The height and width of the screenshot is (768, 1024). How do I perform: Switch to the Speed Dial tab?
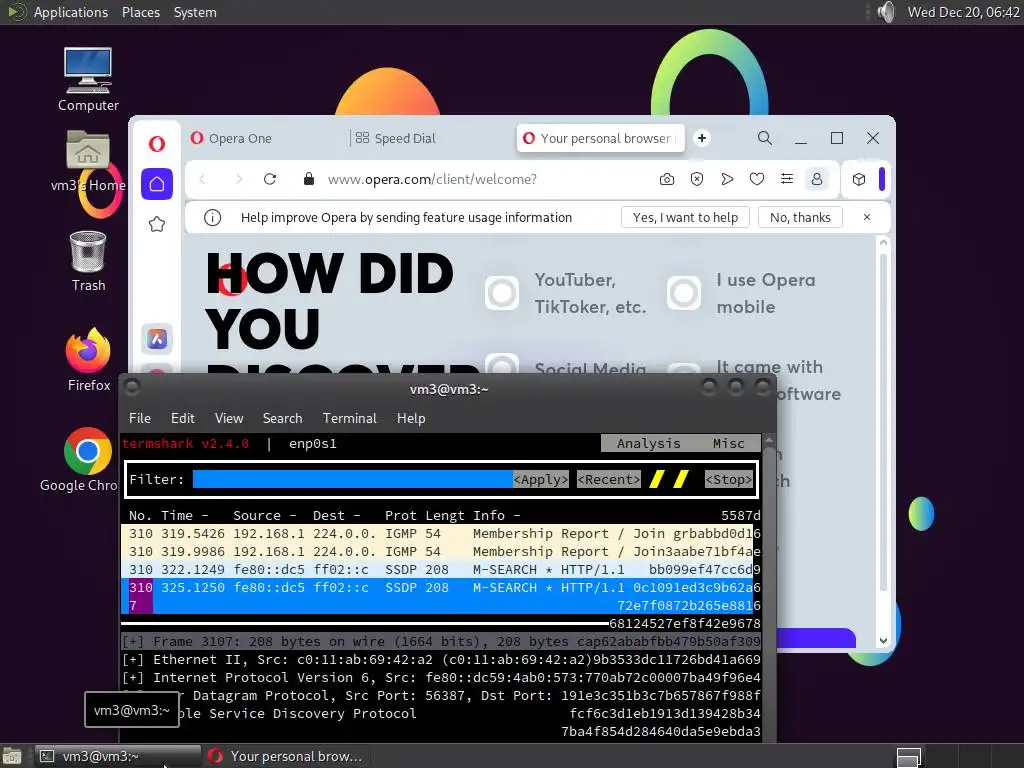point(431,138)
